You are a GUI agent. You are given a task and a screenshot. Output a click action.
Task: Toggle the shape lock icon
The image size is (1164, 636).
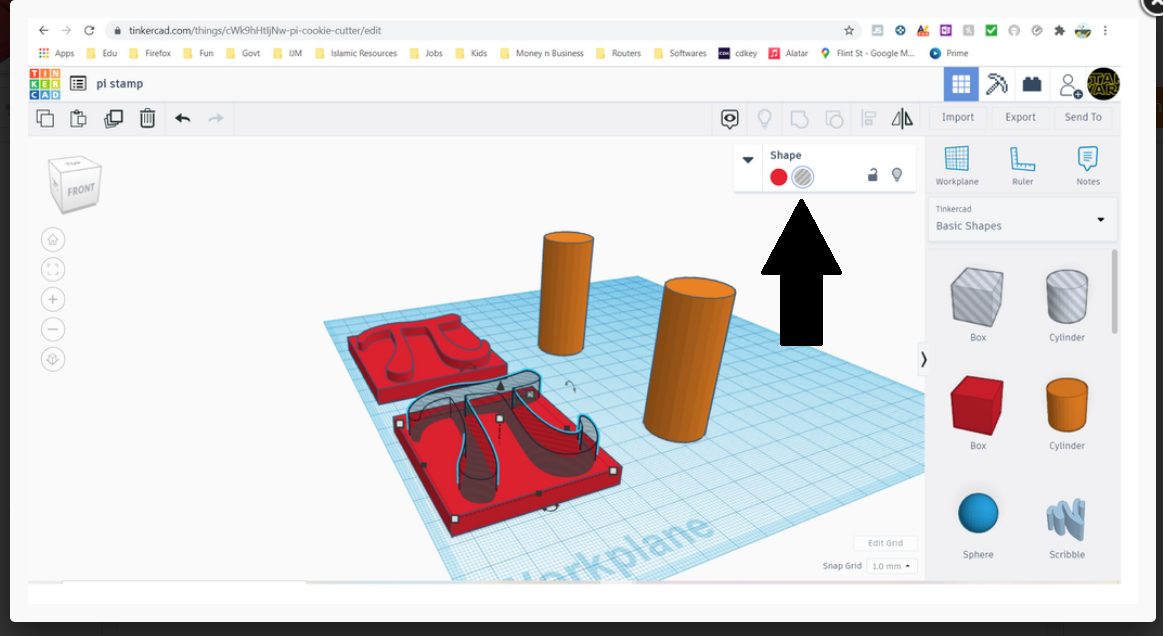tap(872, 175)
